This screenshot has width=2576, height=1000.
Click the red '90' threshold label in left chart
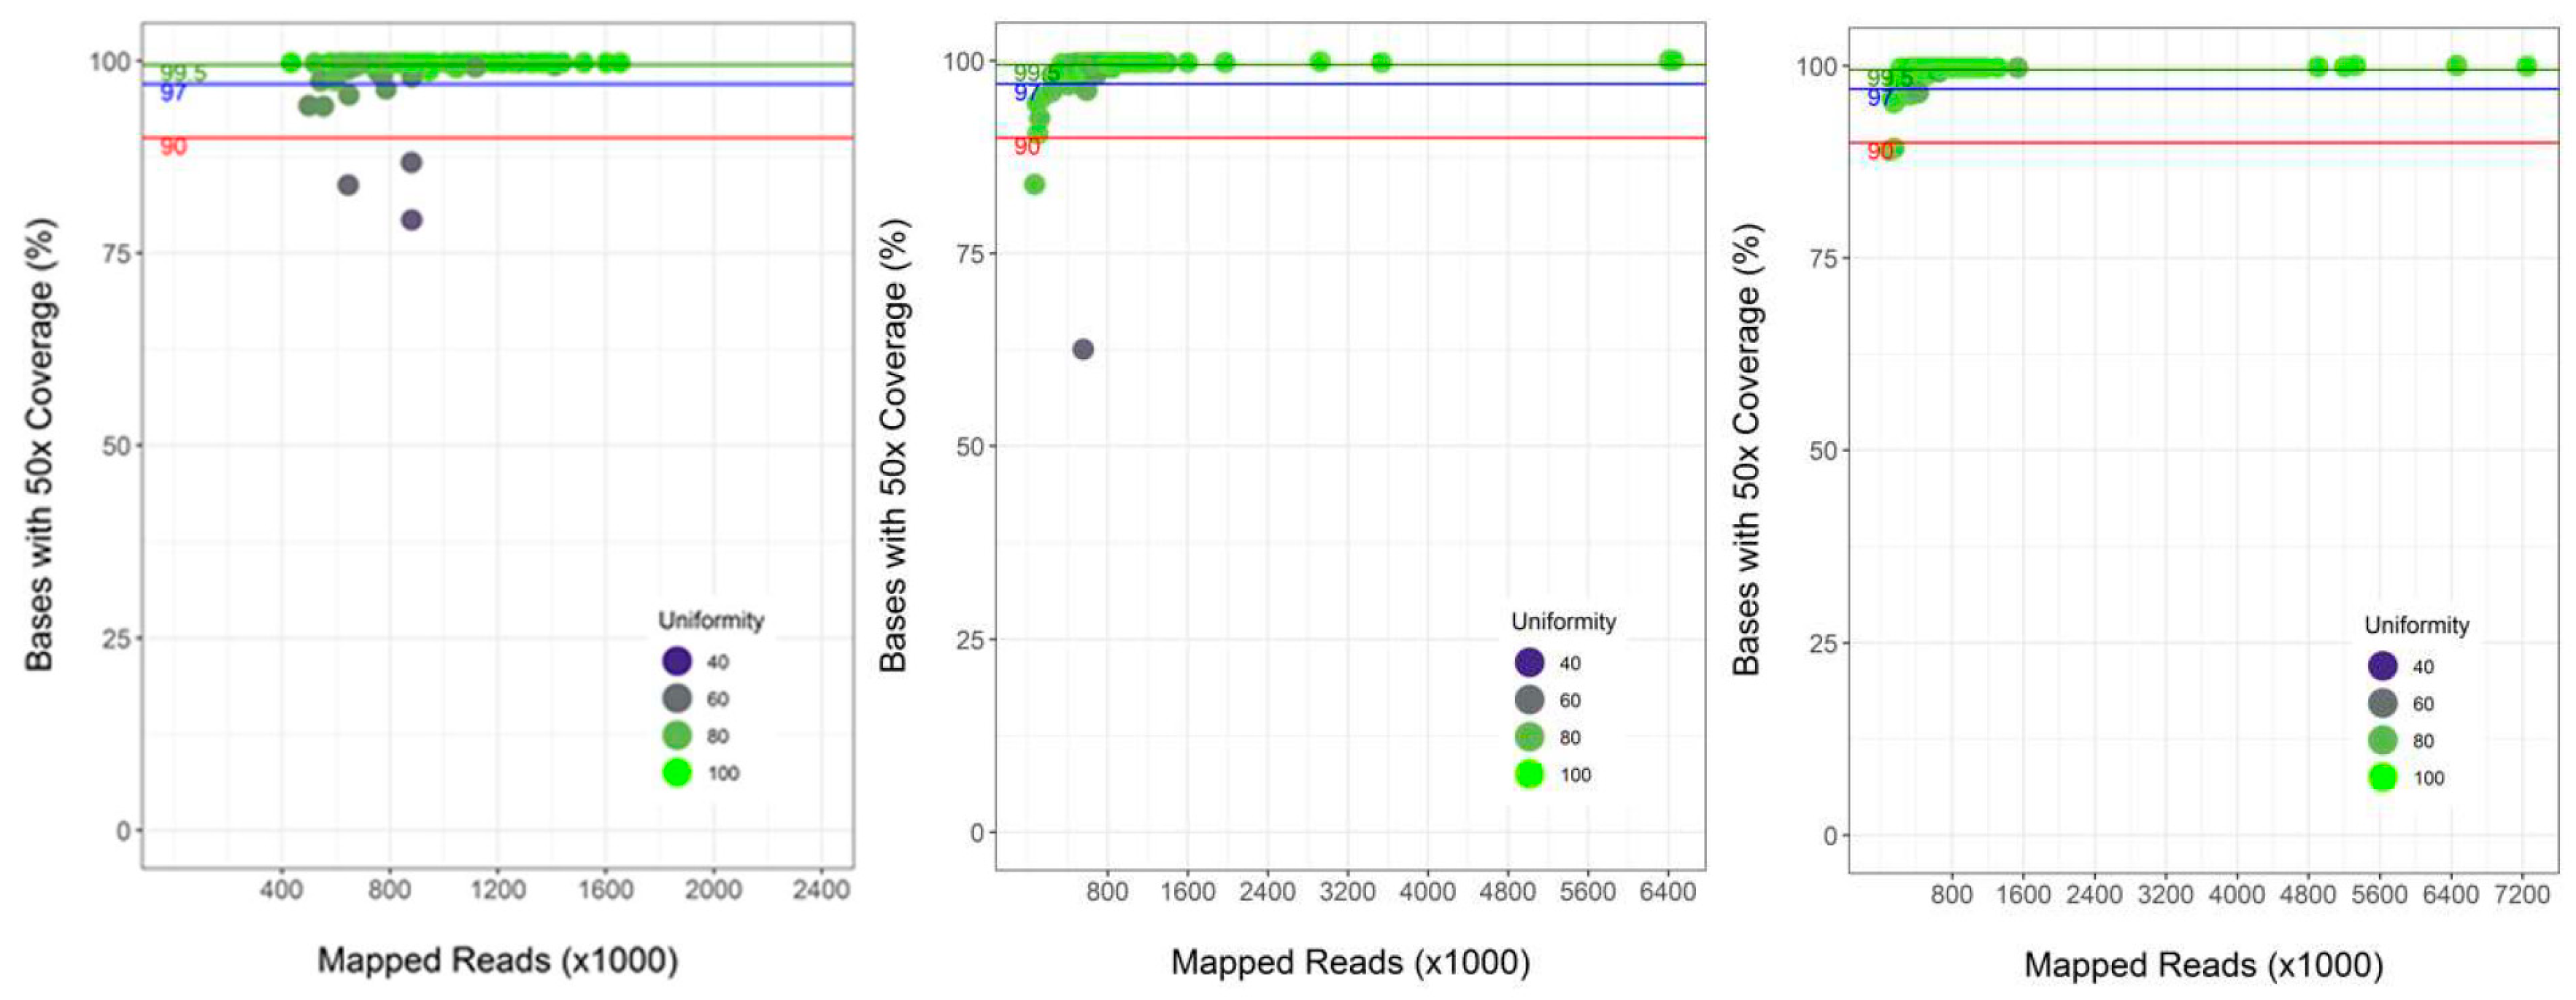[173, 147]
